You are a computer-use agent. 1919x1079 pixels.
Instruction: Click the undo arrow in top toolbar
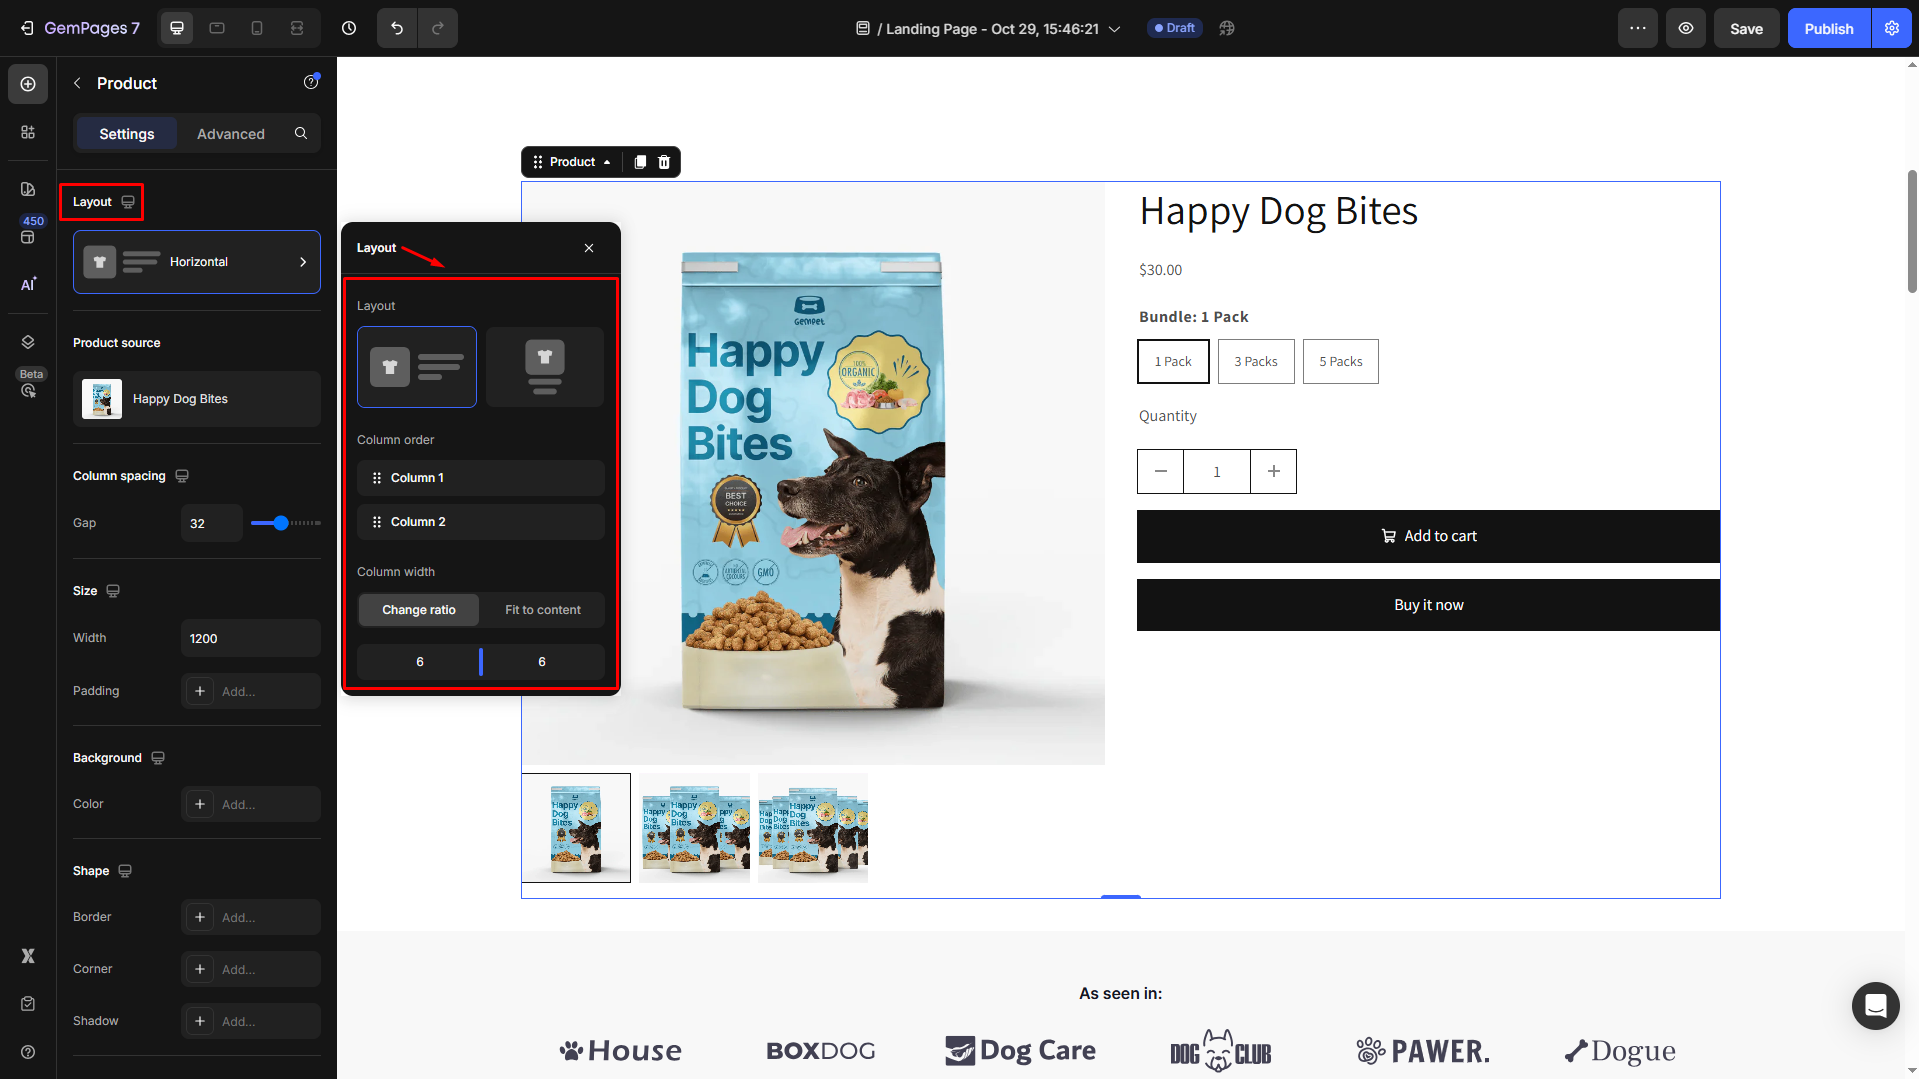click(x=397, y=28)
